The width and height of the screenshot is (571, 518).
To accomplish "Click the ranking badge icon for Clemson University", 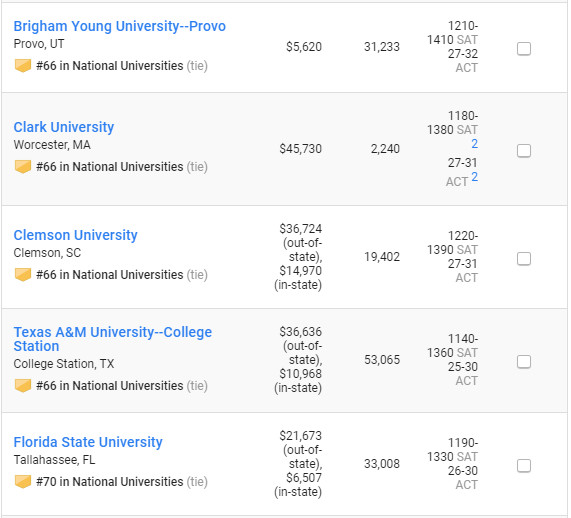I will click(x=23, y=275).
